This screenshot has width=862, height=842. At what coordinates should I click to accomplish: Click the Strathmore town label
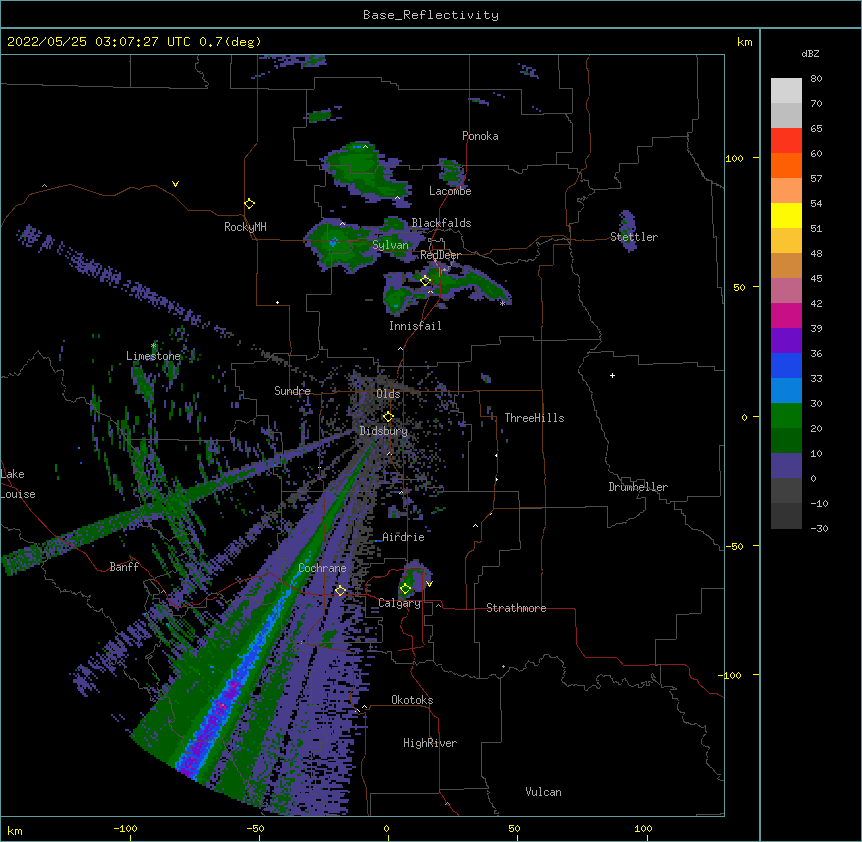click(x=516, y=608)
